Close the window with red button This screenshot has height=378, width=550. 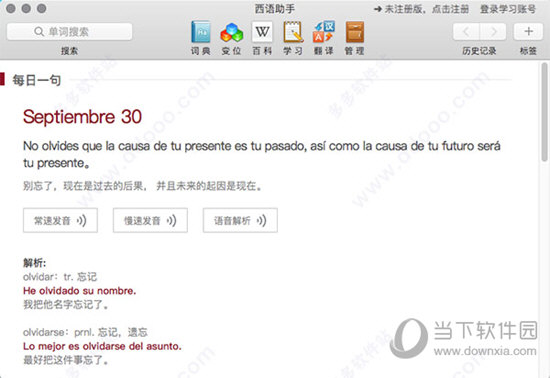point(11,8)
